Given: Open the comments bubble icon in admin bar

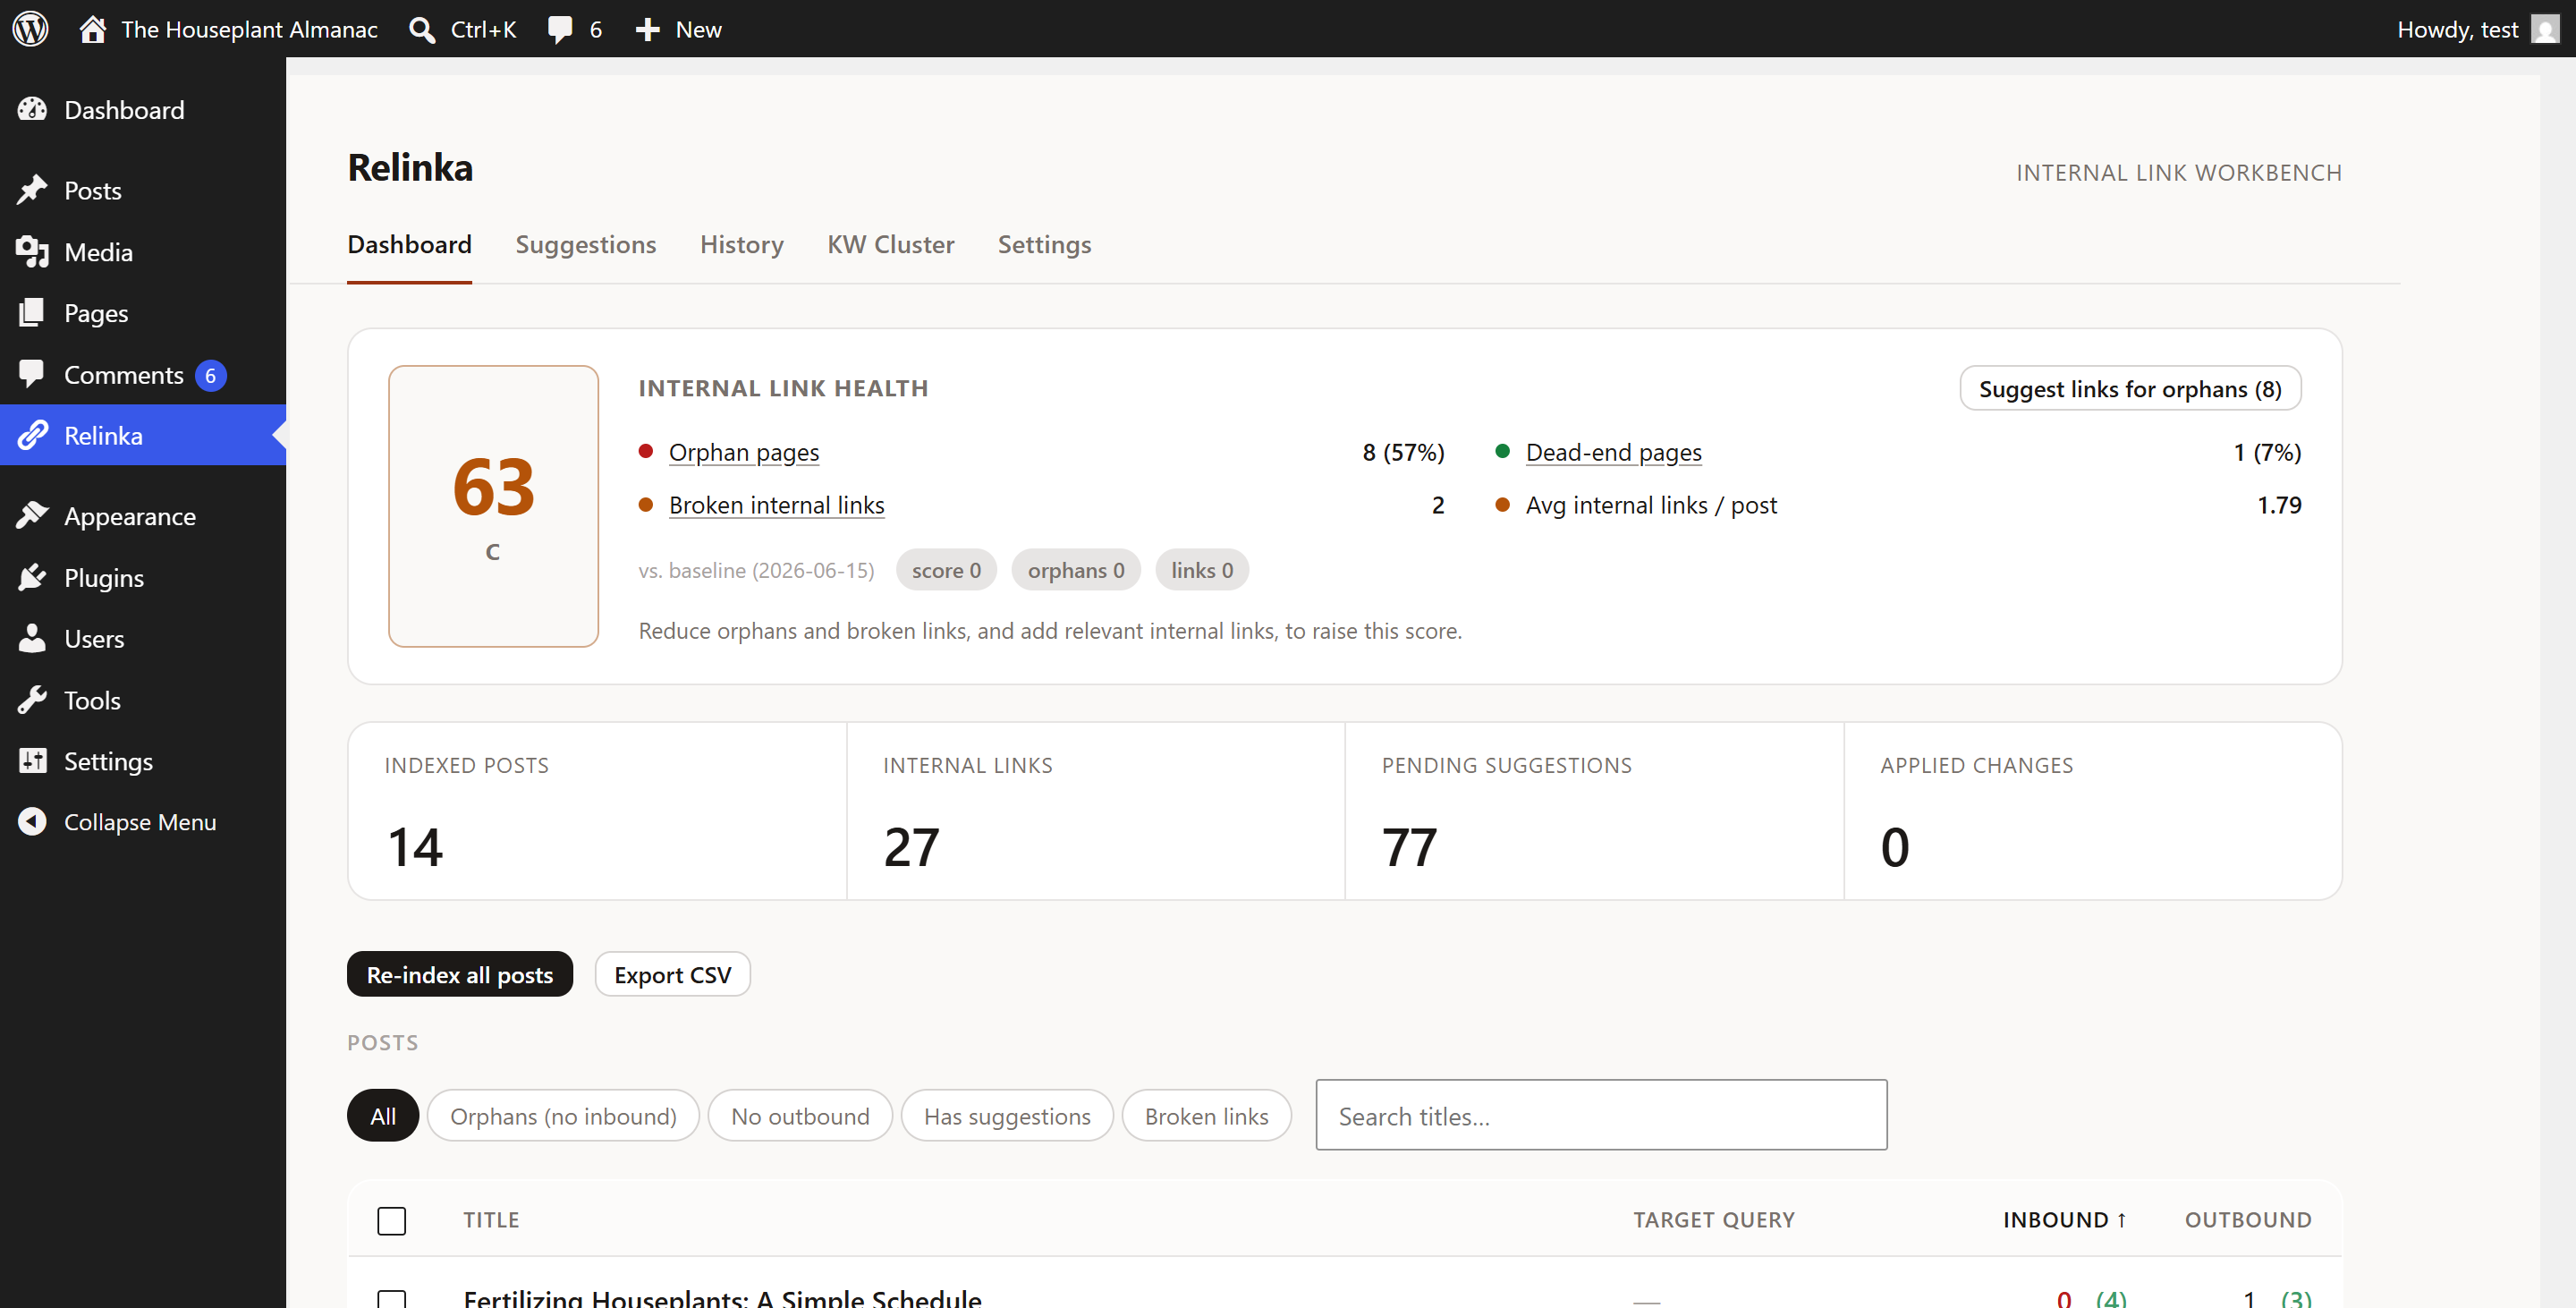Looking at the screenshot, I should 560,29.
